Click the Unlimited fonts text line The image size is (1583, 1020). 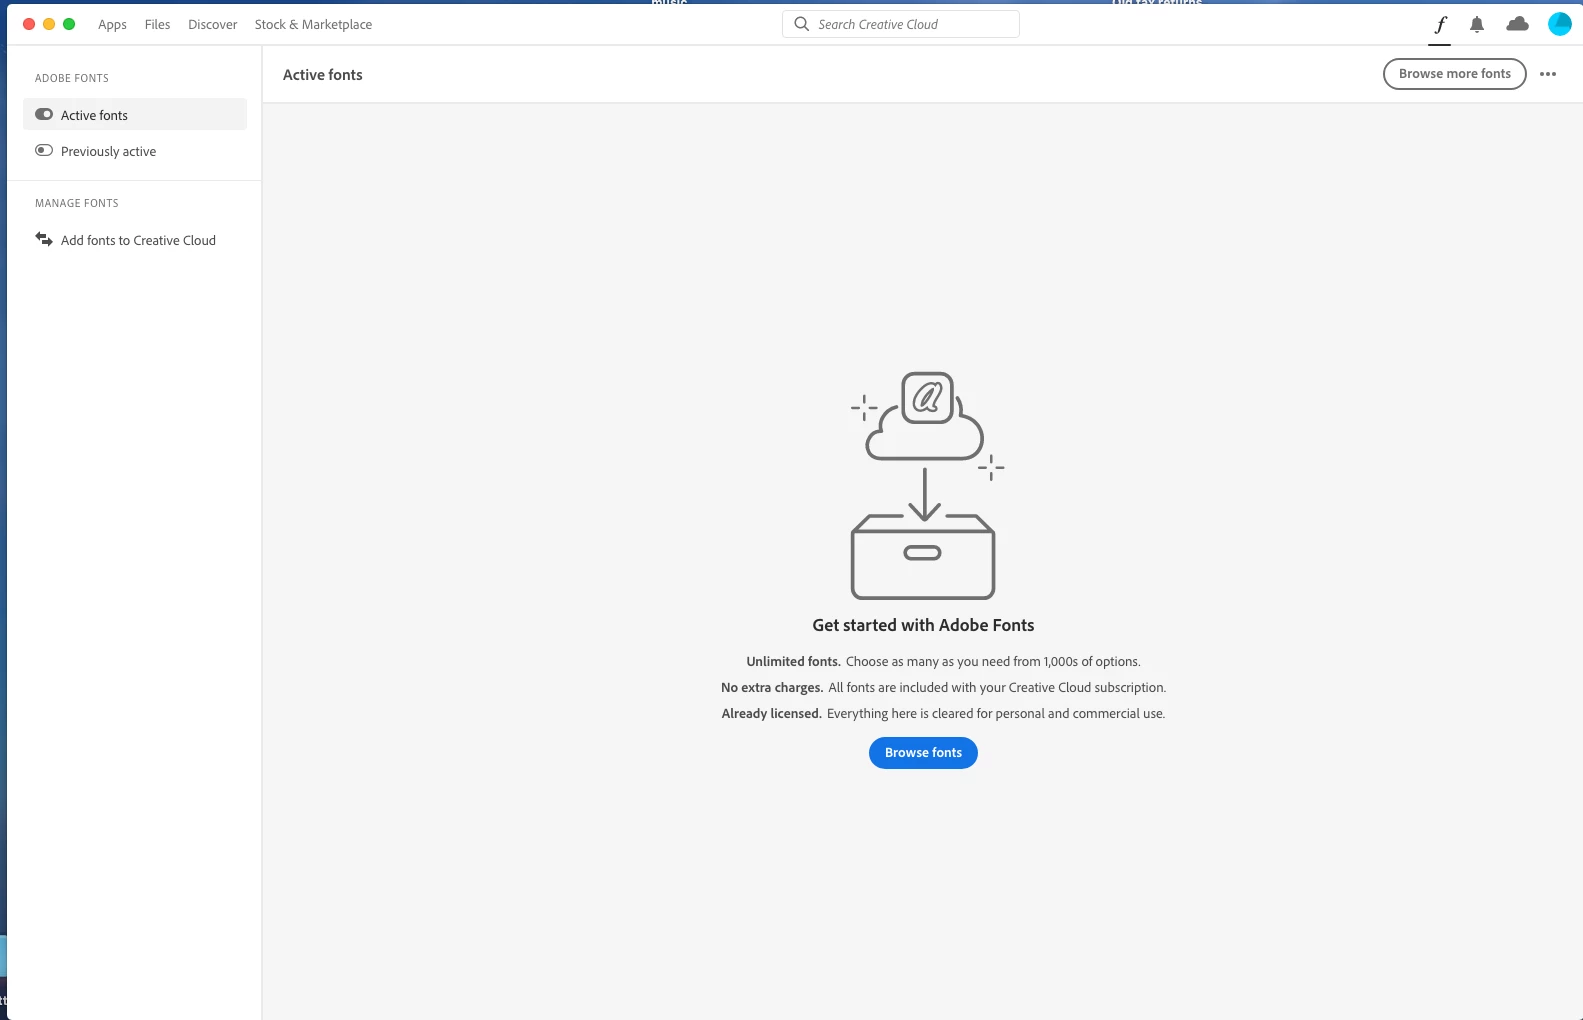coord(943,661)
